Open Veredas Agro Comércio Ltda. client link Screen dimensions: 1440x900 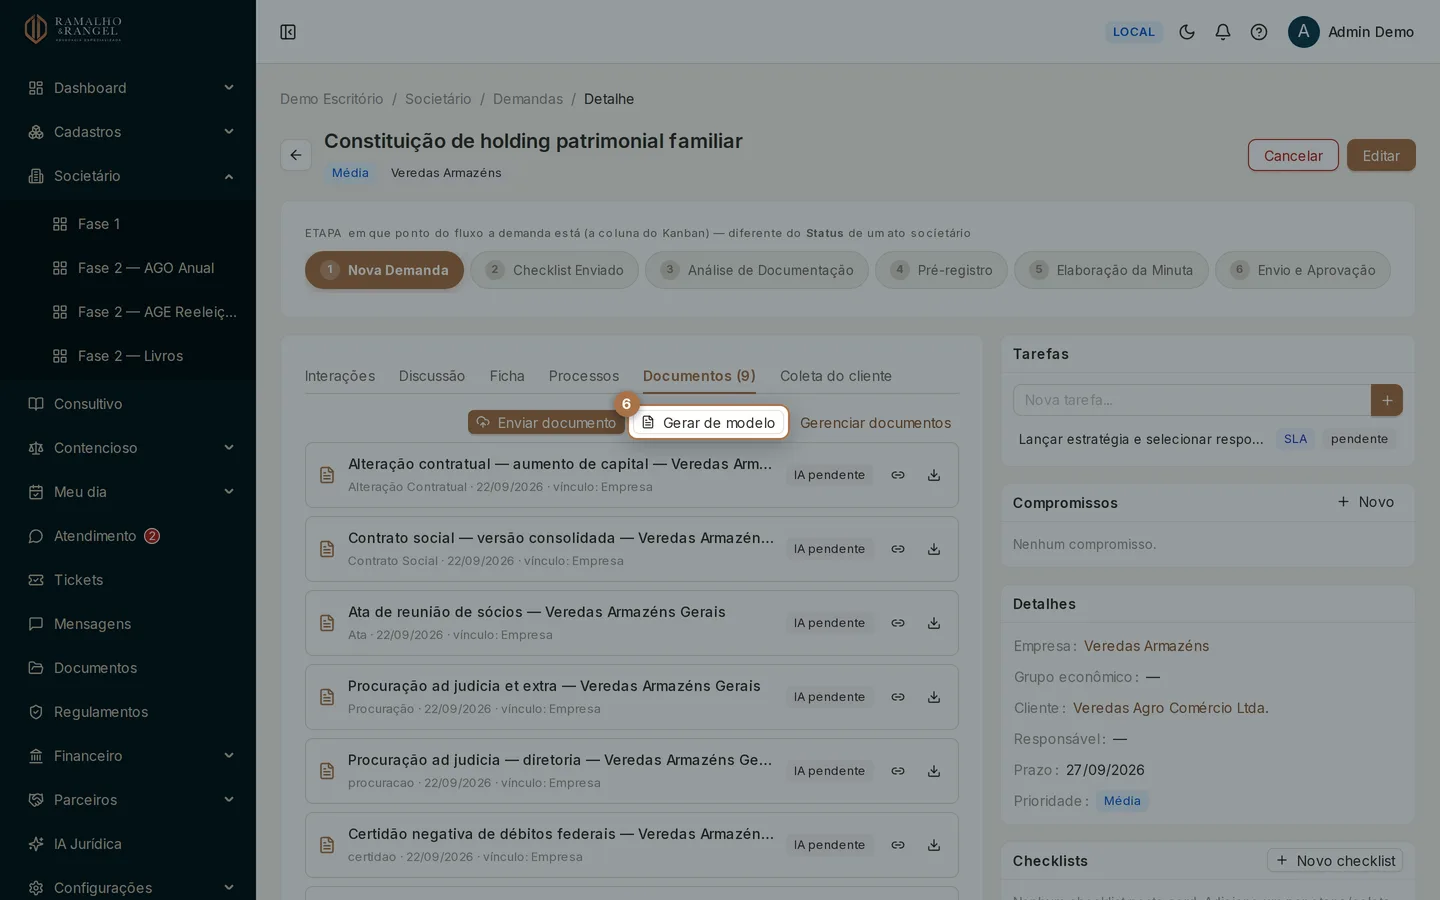[1171, 708]
